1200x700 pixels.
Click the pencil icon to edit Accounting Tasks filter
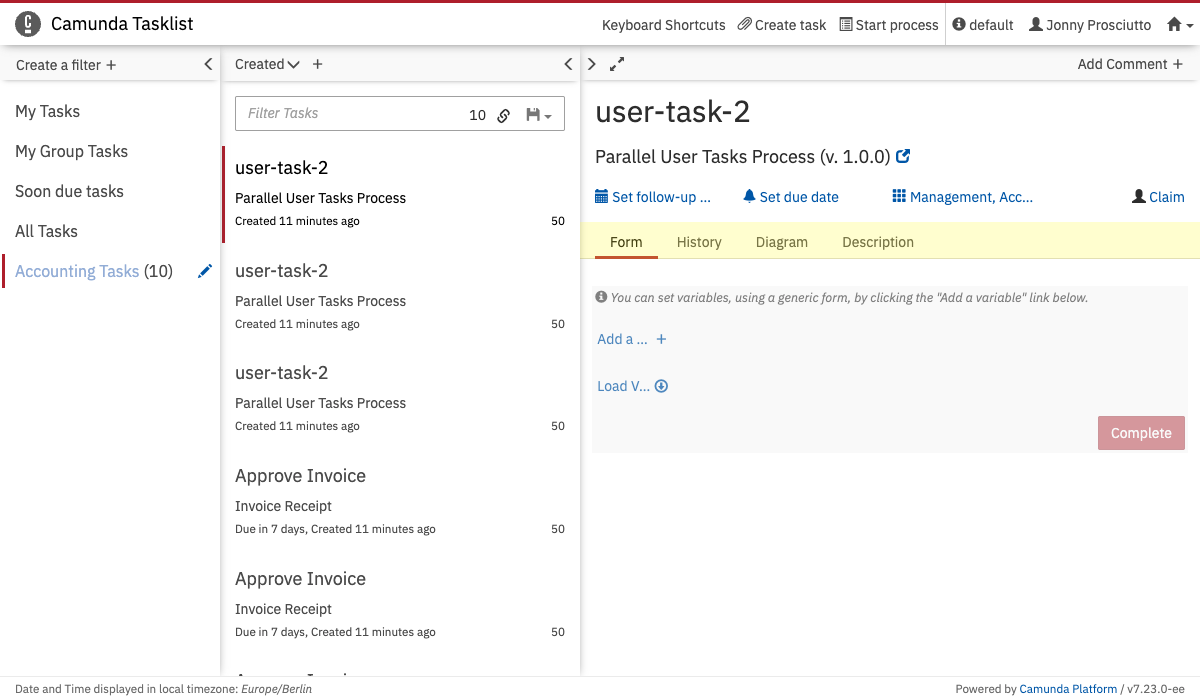pos(205,271)
